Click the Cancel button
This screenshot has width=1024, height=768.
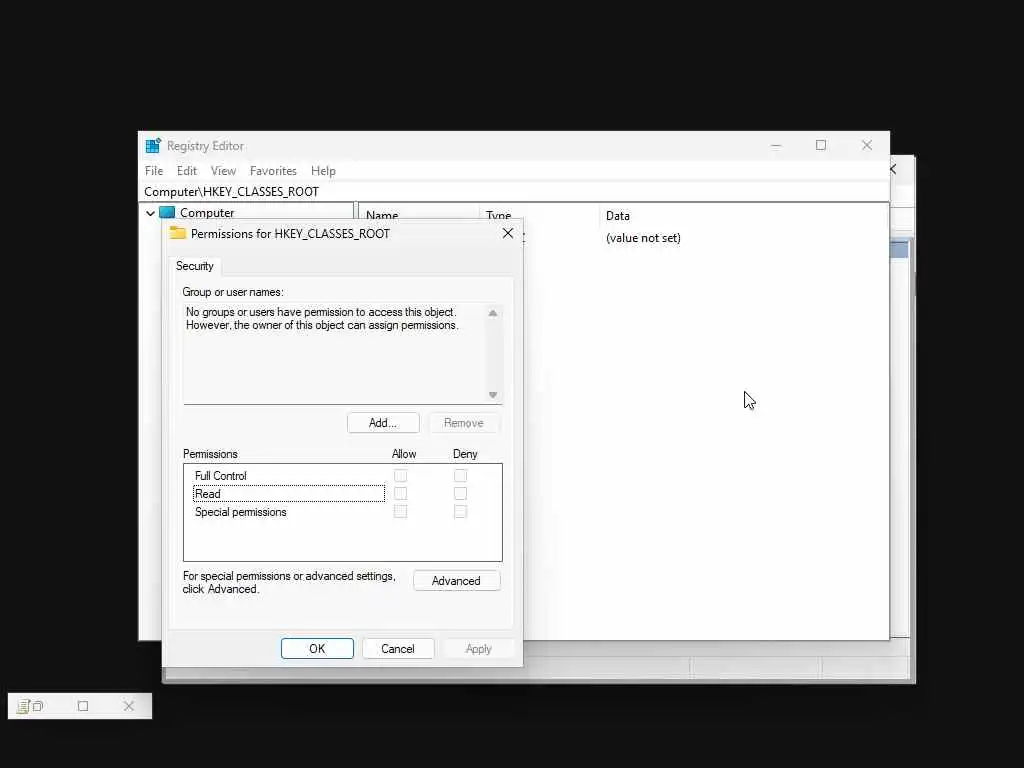398,648
